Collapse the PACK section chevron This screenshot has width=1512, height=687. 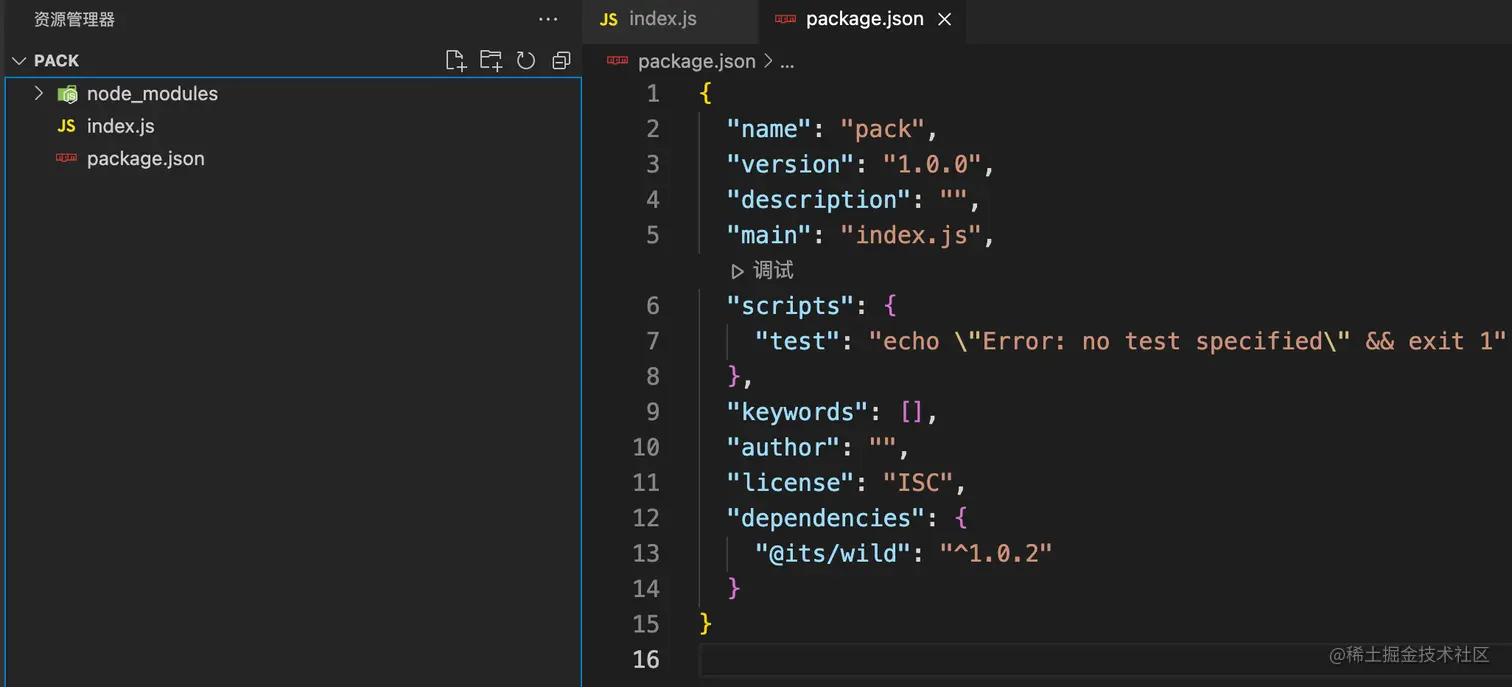(18, 61)
